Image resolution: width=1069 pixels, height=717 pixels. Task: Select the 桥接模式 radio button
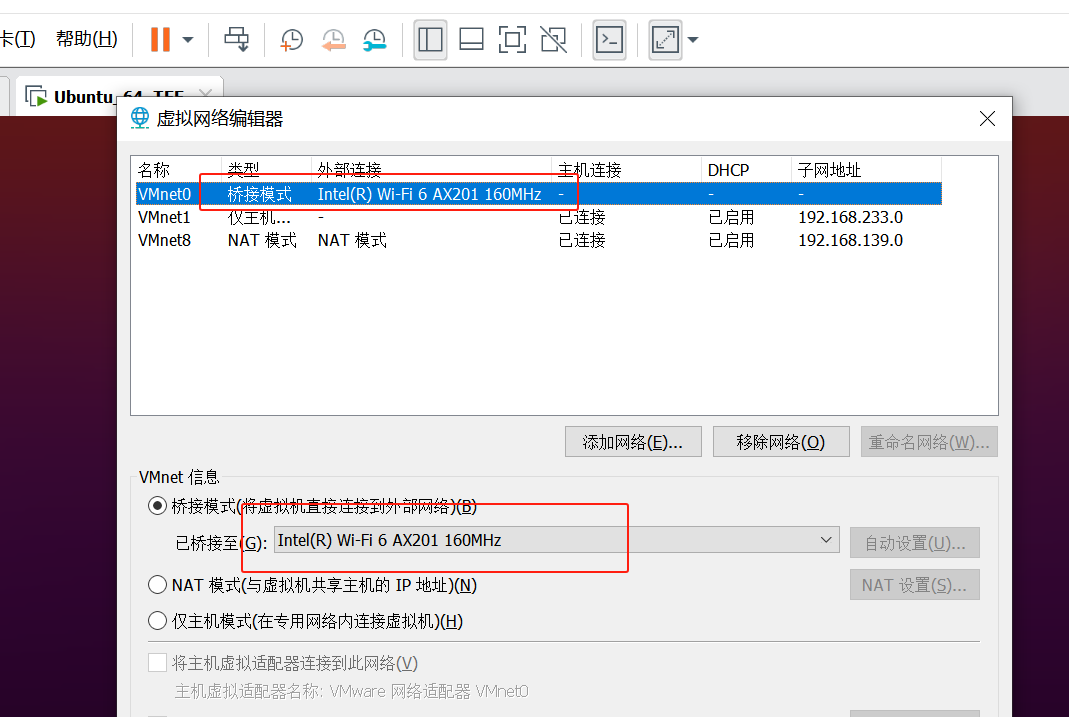tap(157, 506)
